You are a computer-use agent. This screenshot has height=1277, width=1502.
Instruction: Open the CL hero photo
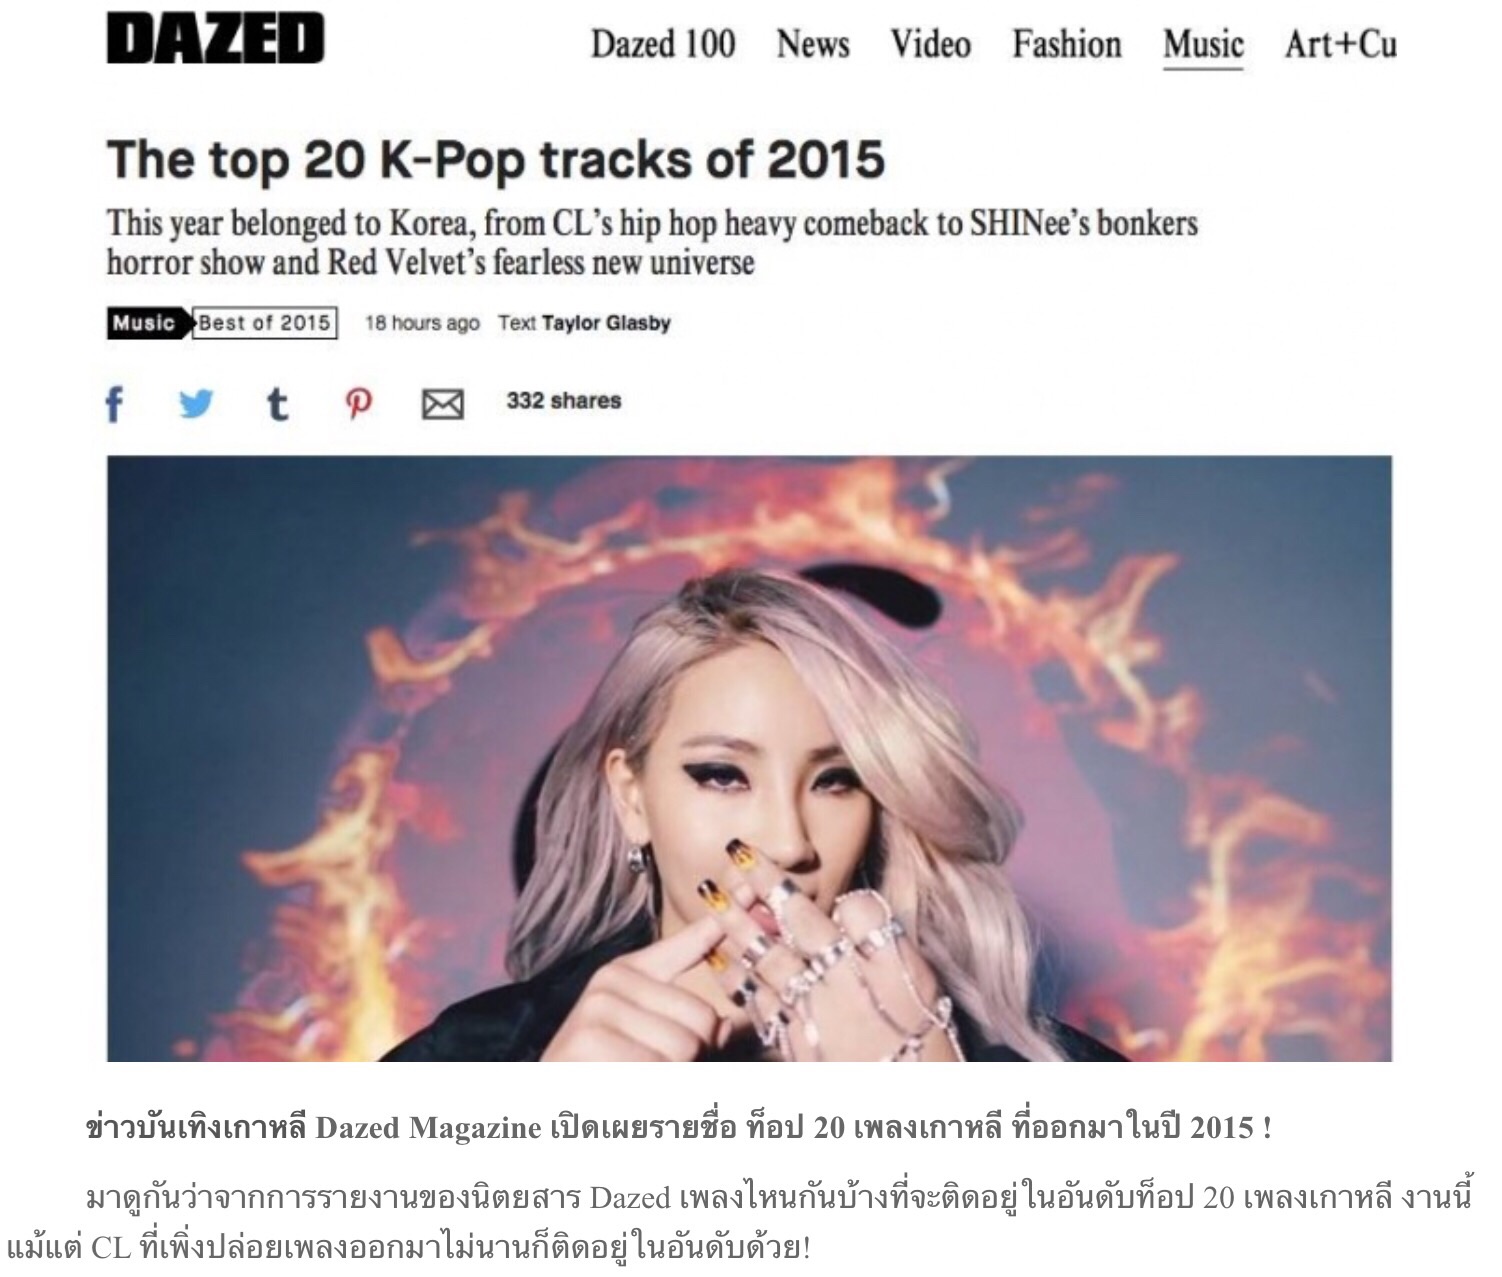click(x=749, y=758)
